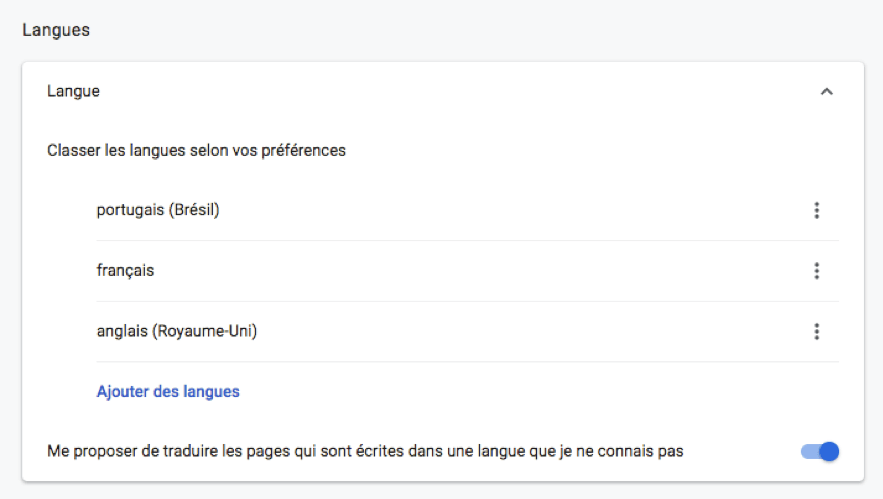Open the three-dot menu for français
This screenshot has width=883, height=499.
pos(817,270)
